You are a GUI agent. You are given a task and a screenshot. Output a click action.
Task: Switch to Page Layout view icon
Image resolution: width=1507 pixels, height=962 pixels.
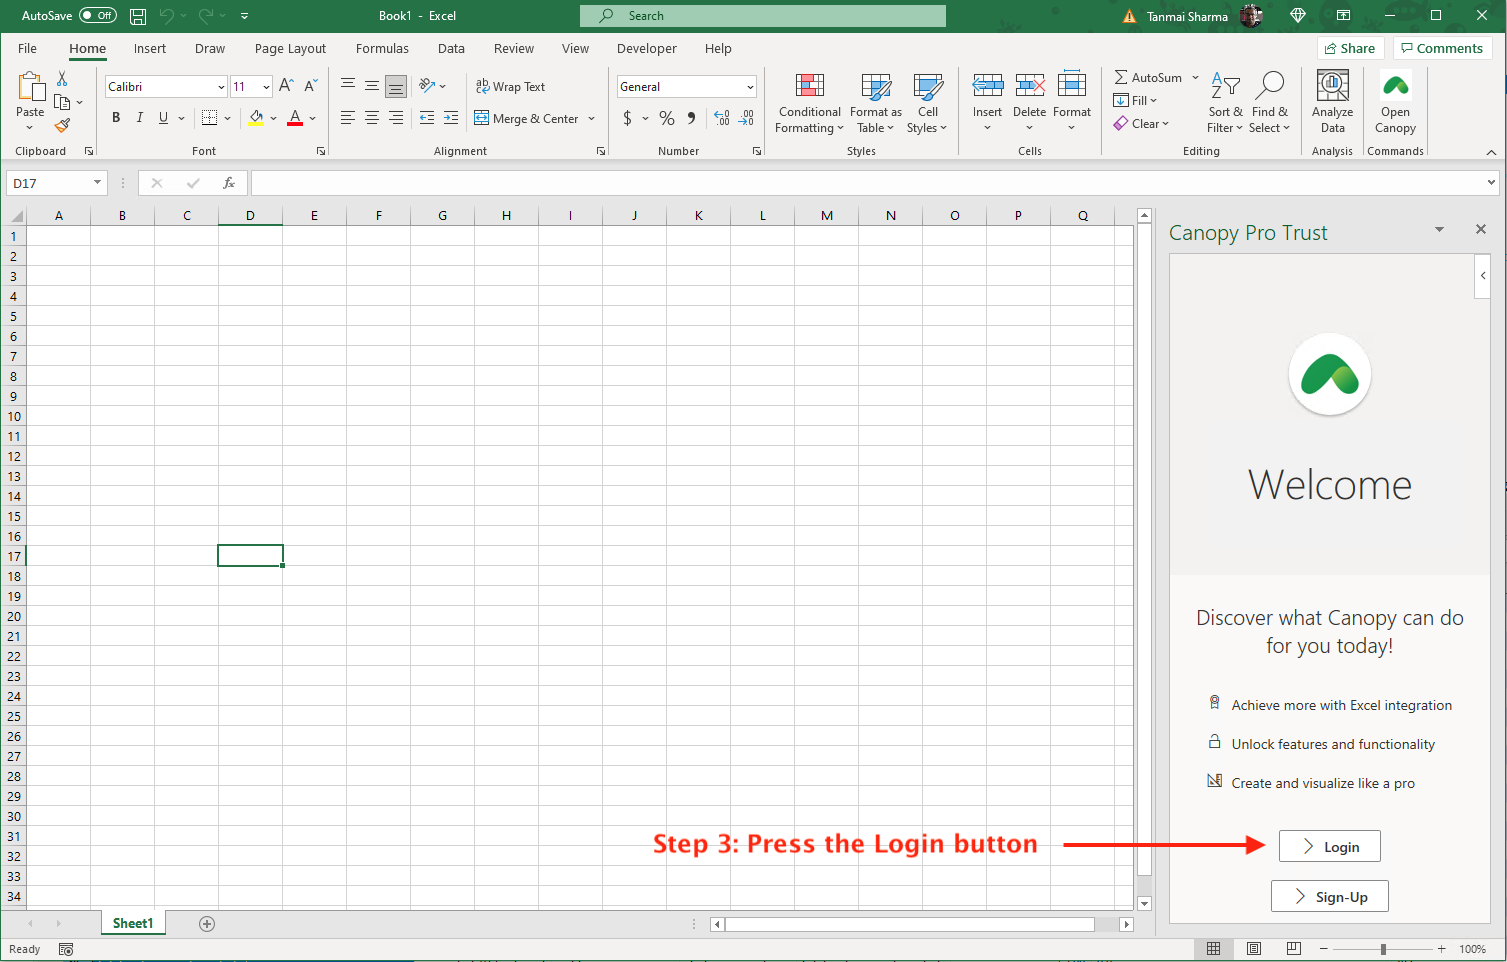[1254, 949]
